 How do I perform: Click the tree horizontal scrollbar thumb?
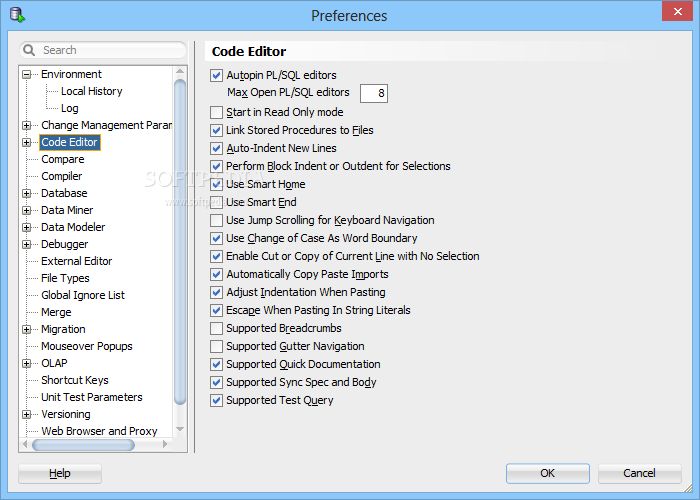[83, 445]
